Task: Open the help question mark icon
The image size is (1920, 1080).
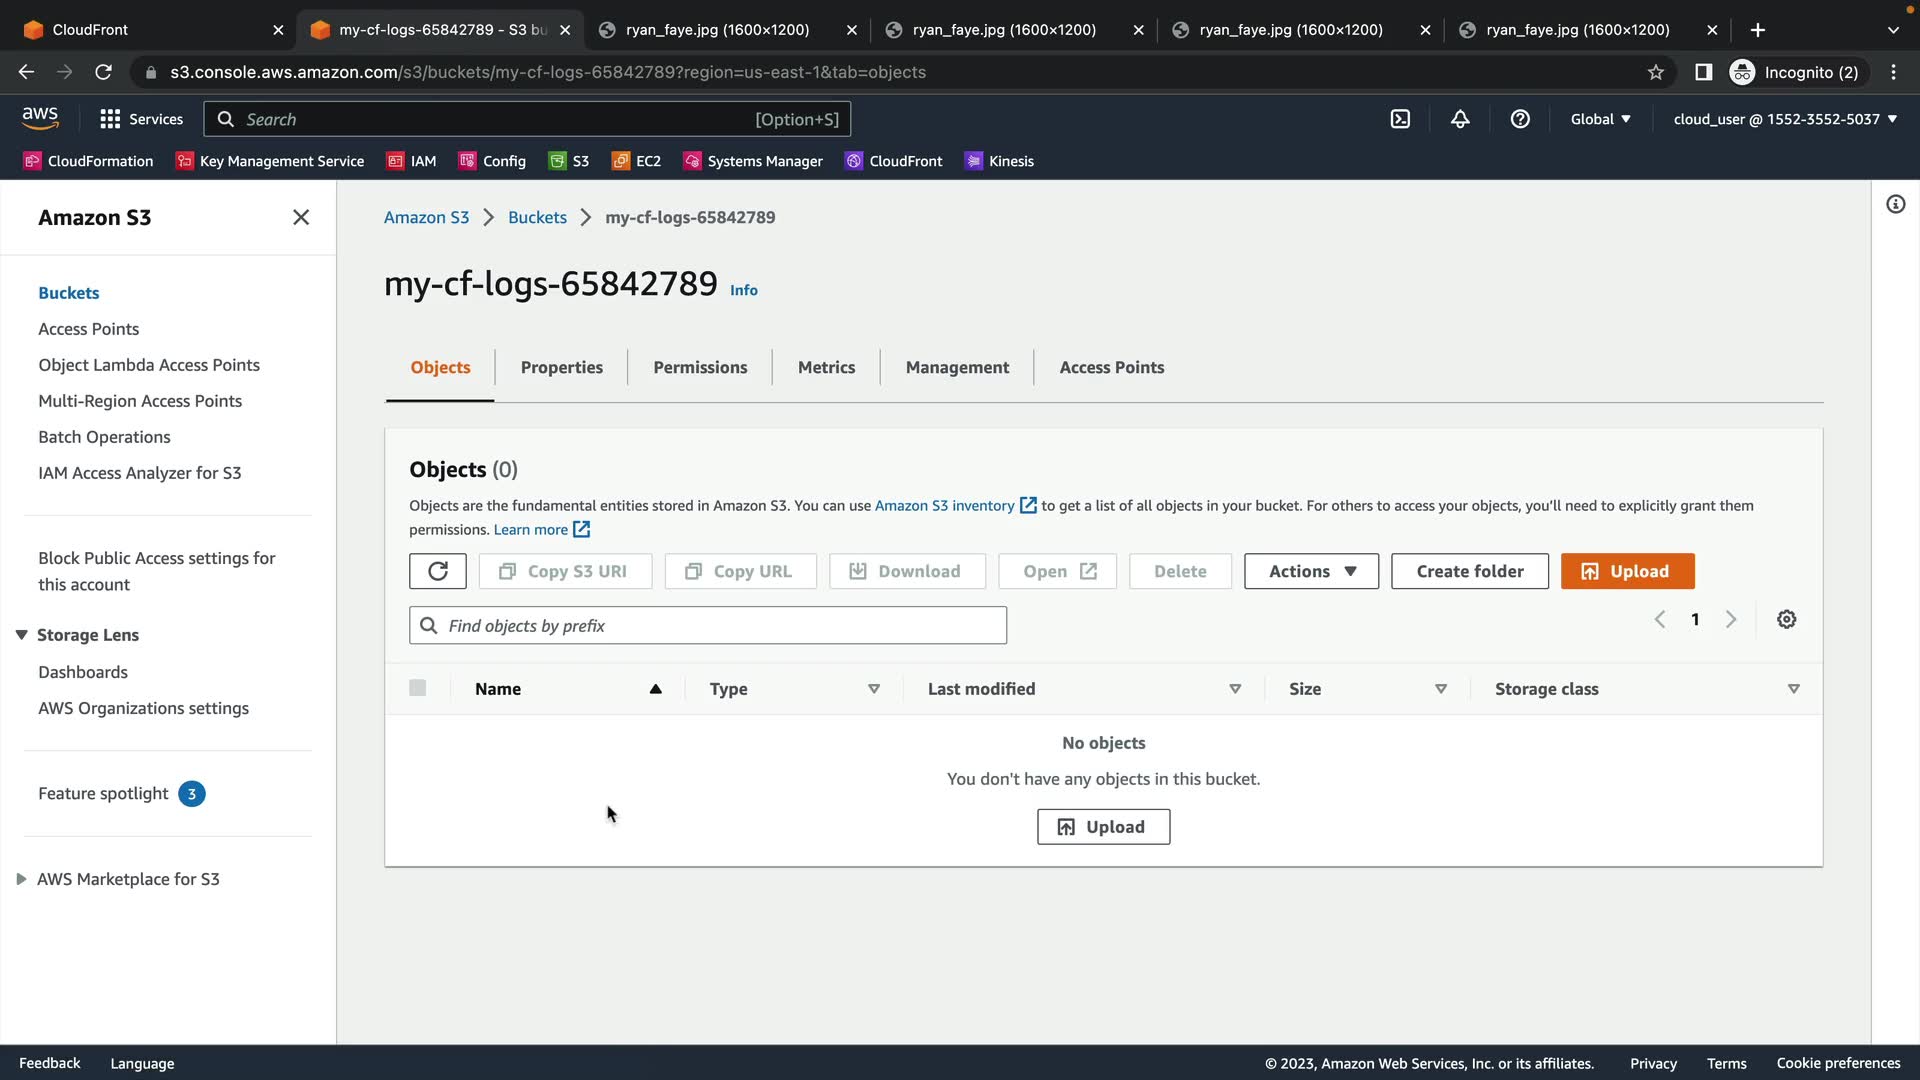Action: [x=1520, y=119]
